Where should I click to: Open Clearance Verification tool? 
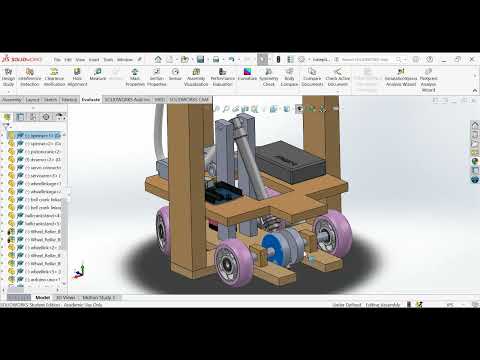pyautogui.click(x=54, y=77)
